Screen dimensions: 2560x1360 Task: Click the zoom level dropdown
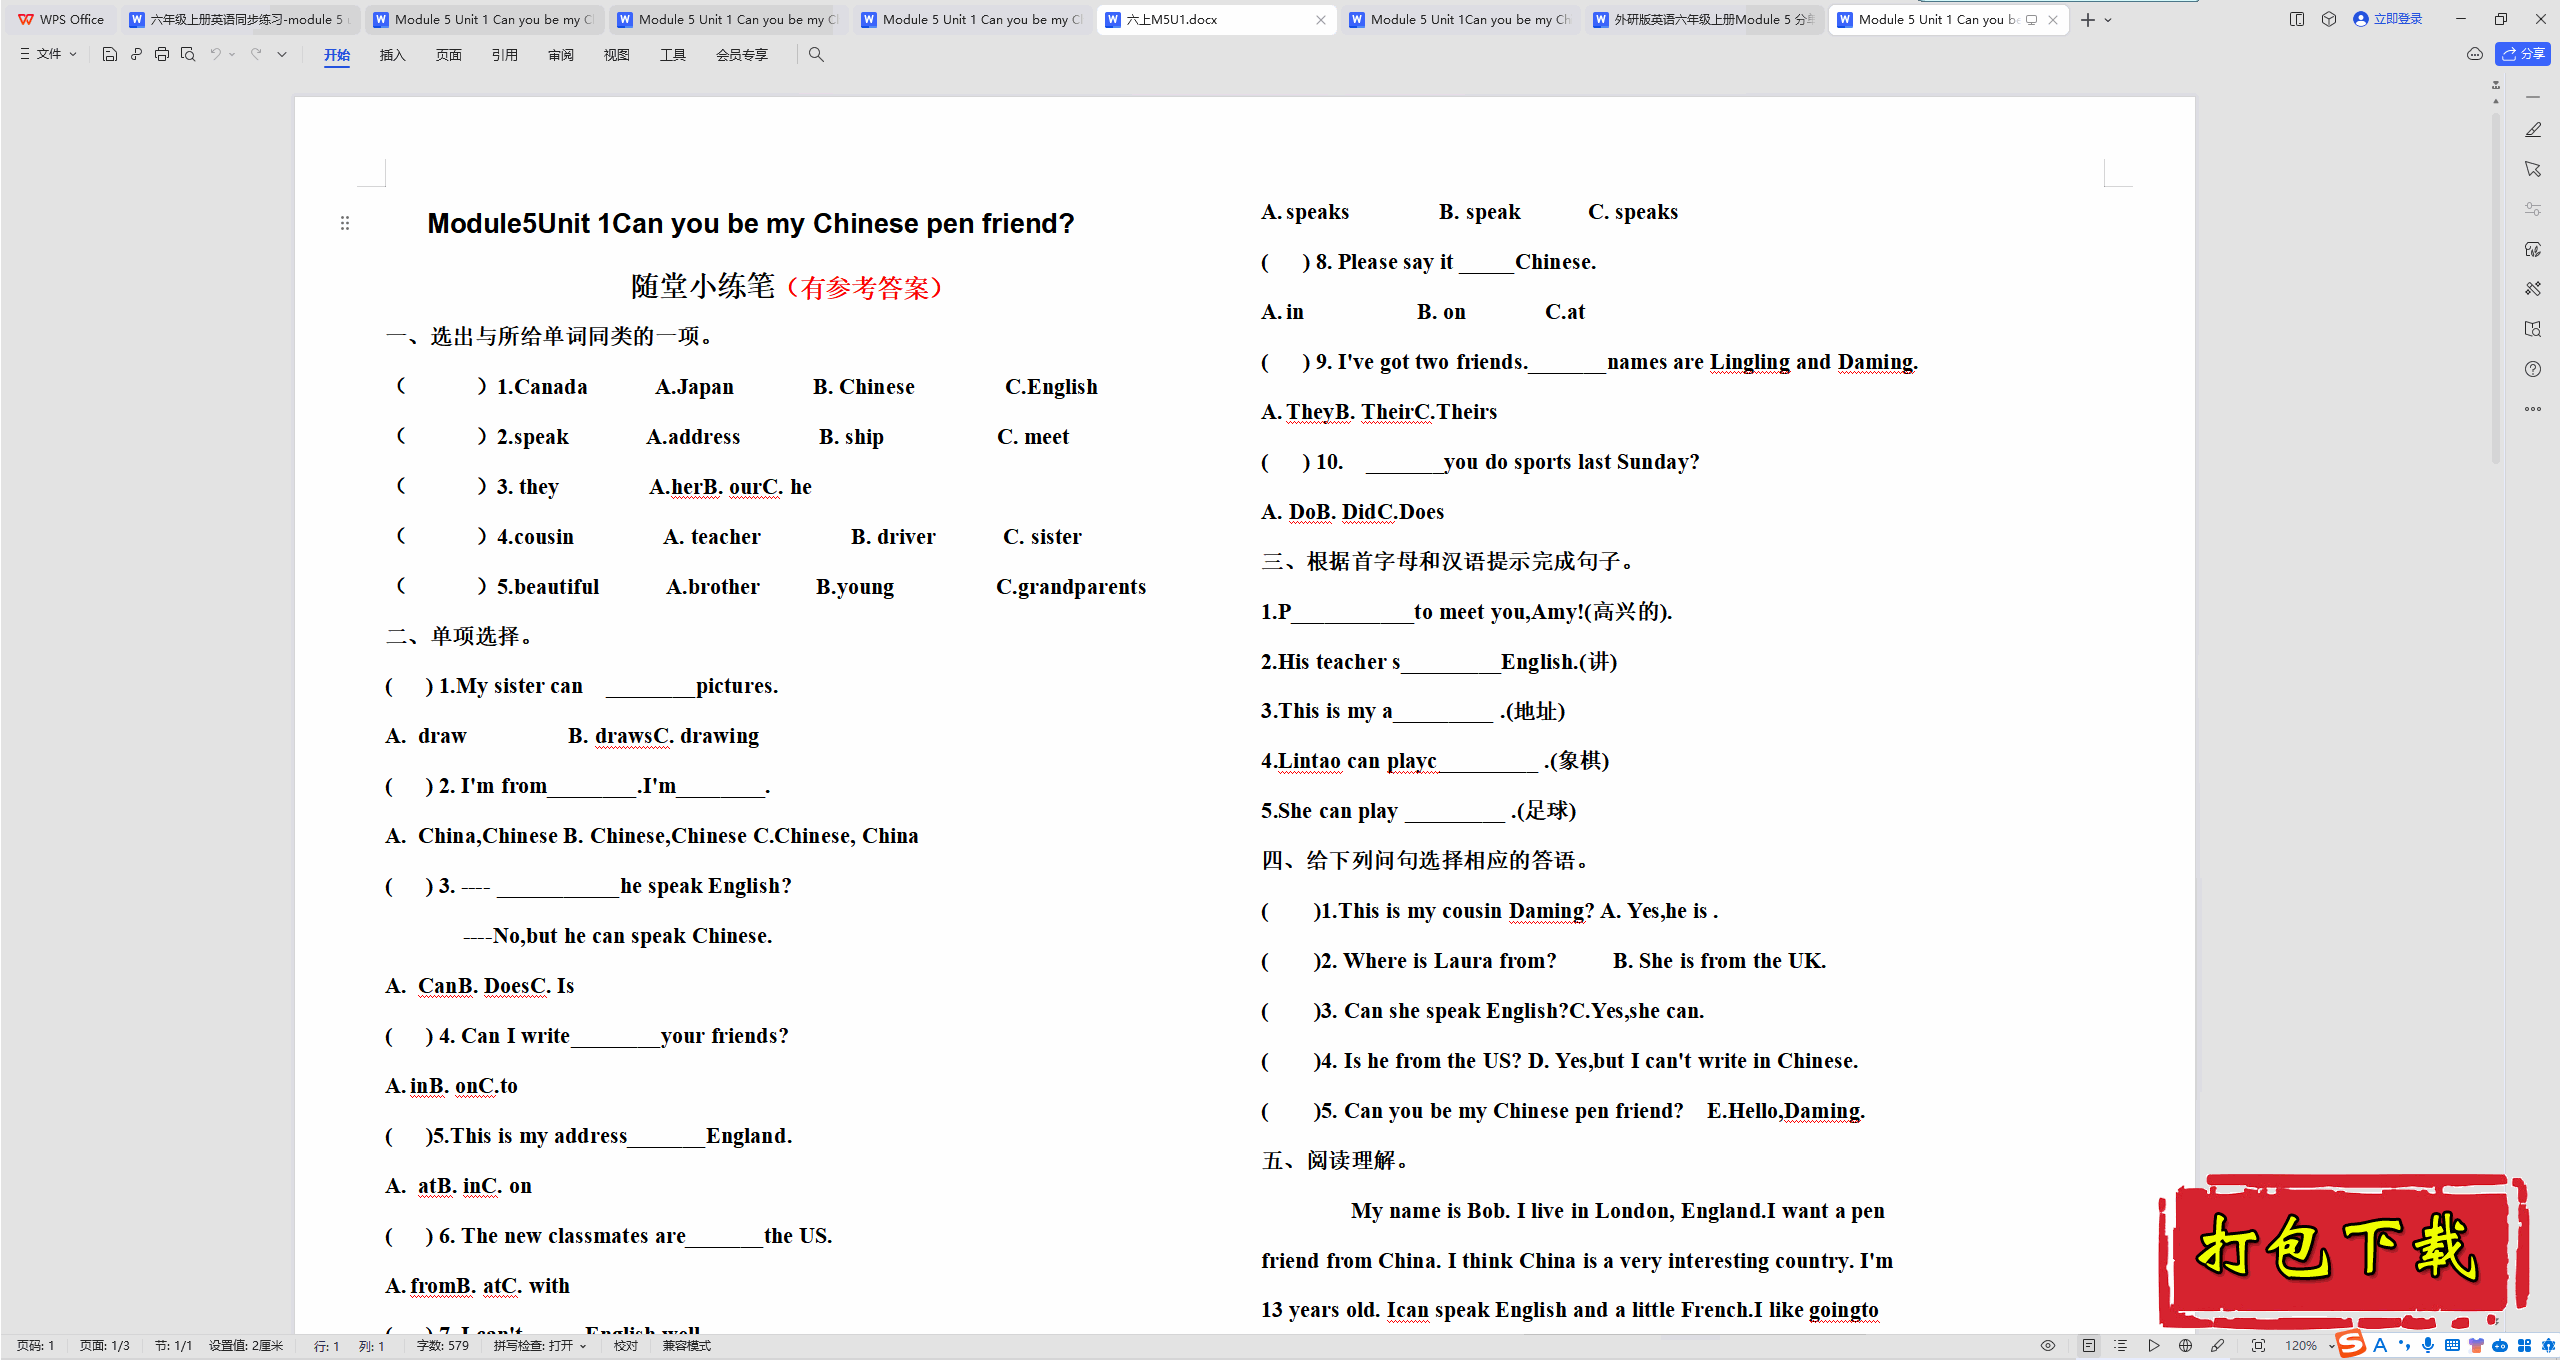(x=2345, y=1345)
